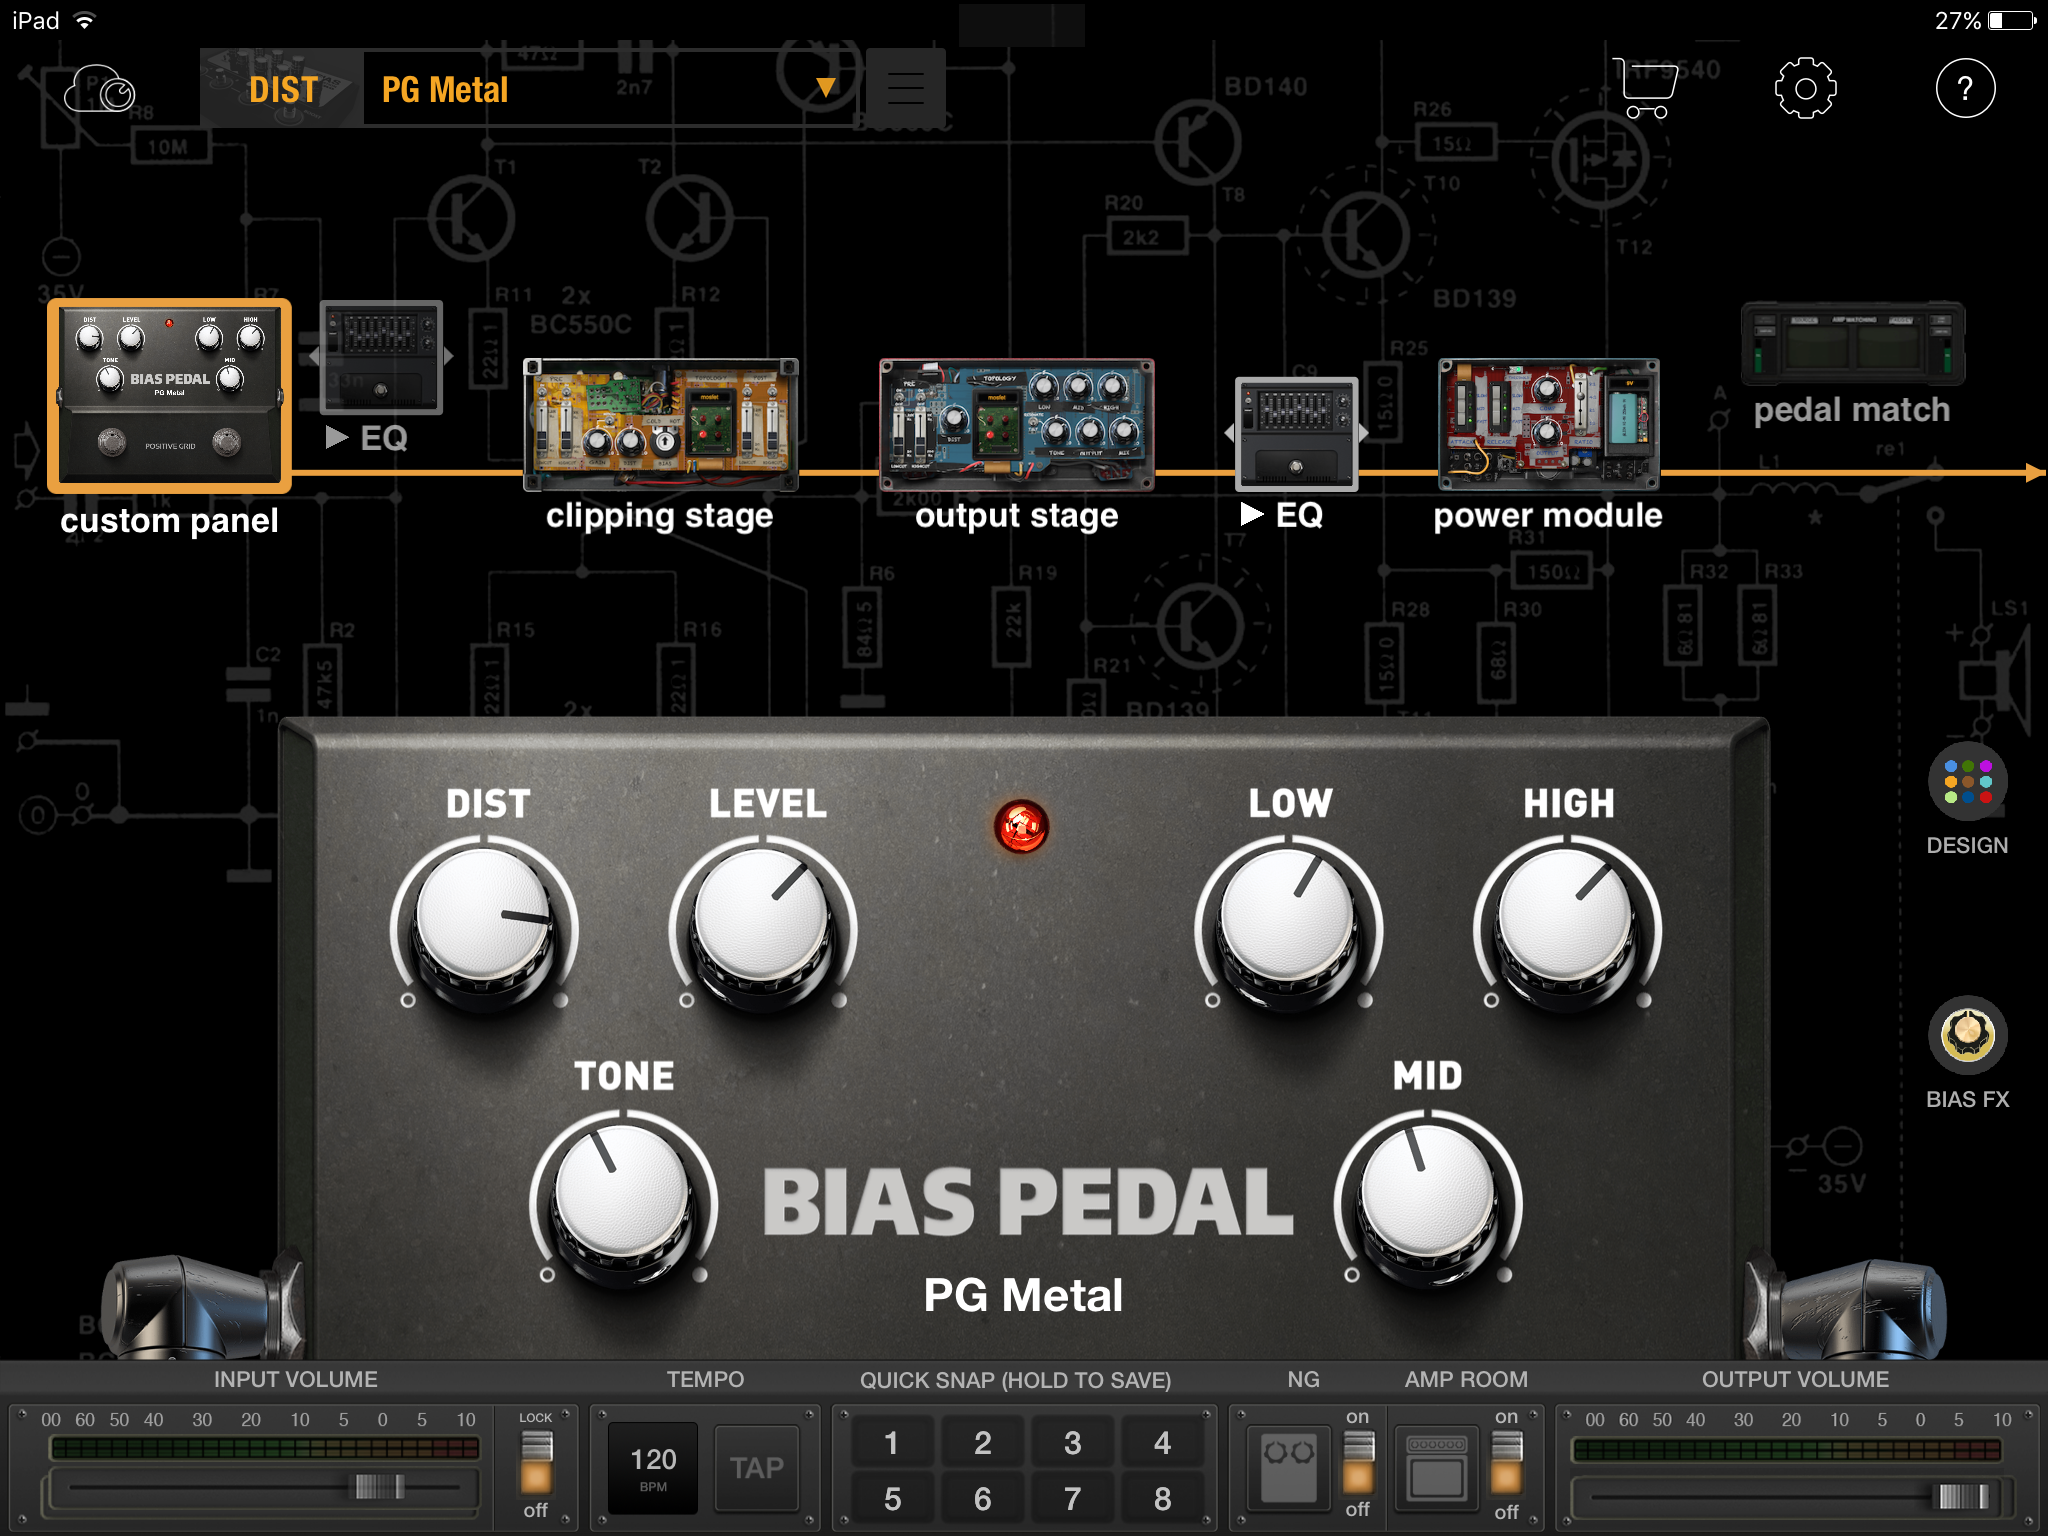This screenshot has height=1536, width=2048.
Task: Open the help question mark
Action: click(1965, 89)
